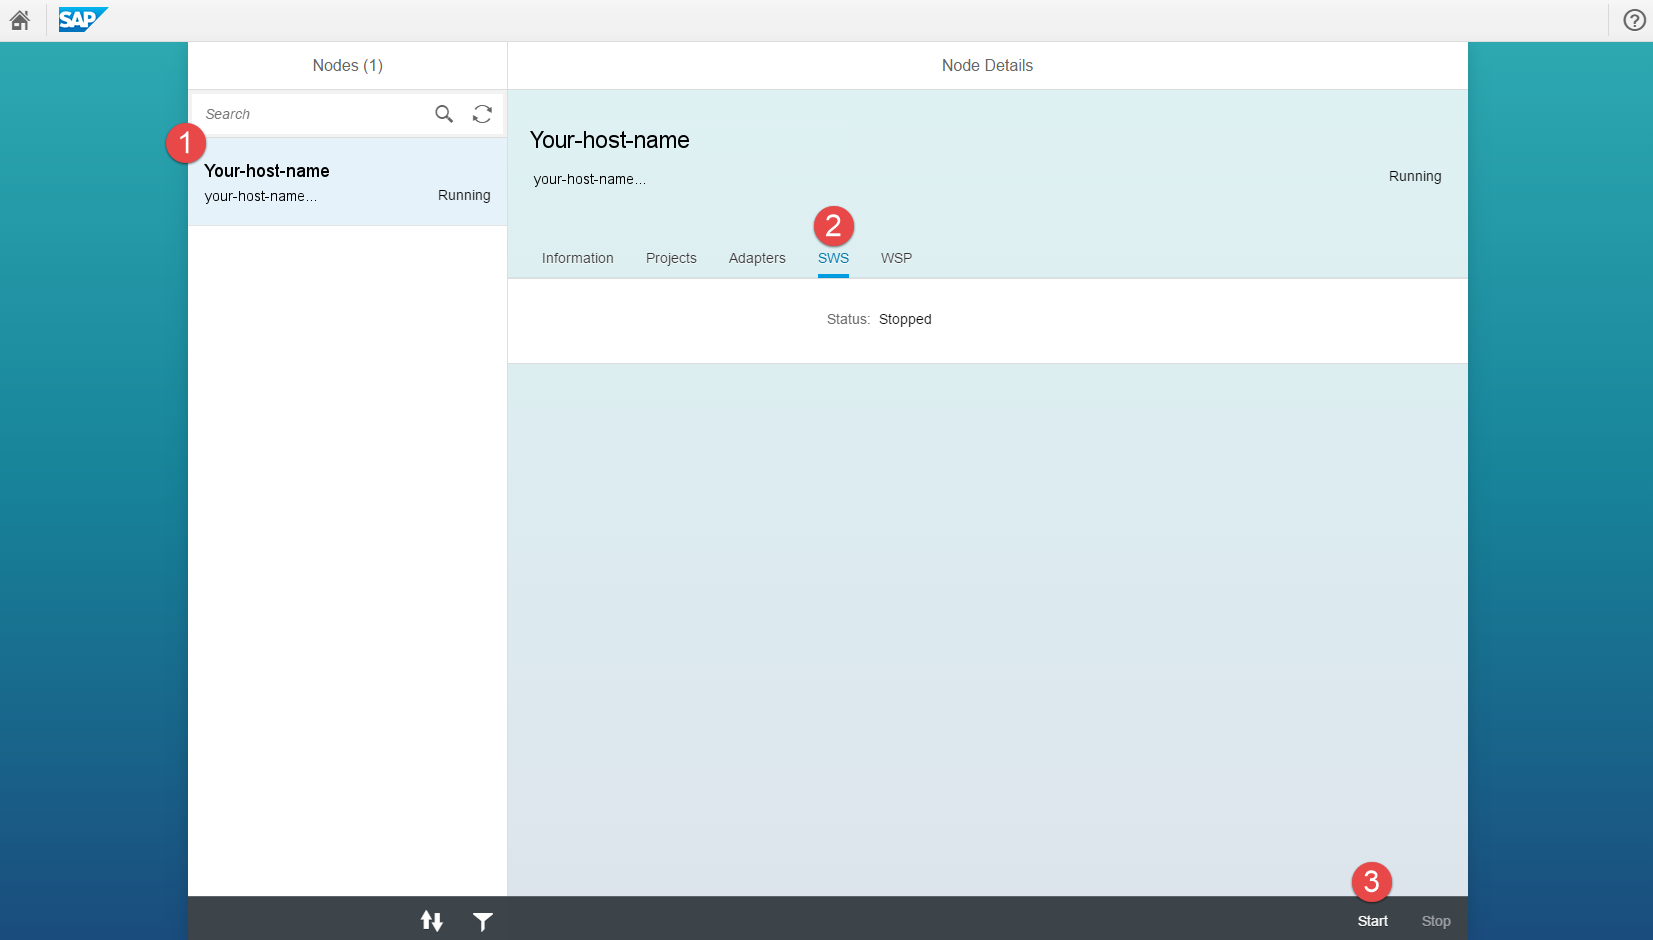Viewport: 1653px width, 940px height.
Task: Open the Projects tab
Action: pyautogui.click(x=671, y=258)
